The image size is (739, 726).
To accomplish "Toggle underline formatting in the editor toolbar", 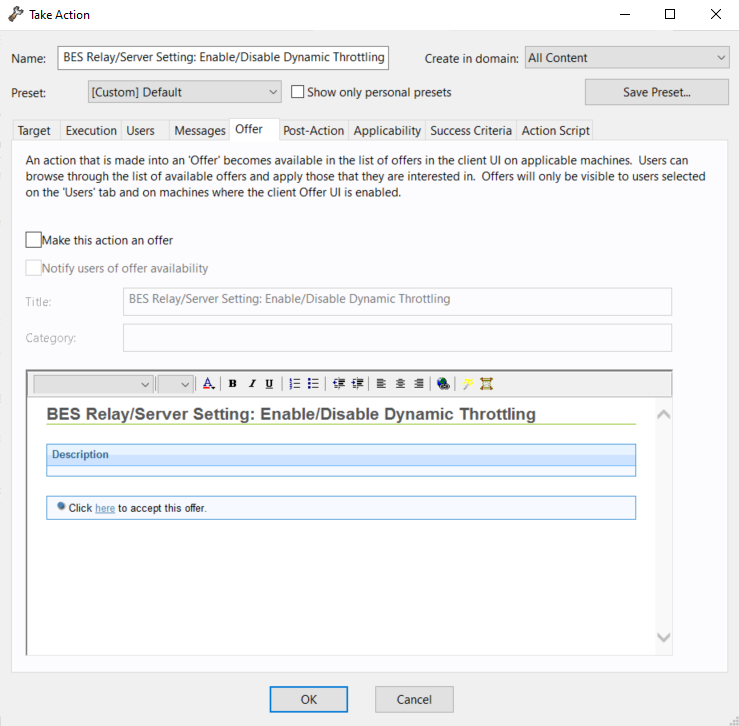I will (269, 384).
